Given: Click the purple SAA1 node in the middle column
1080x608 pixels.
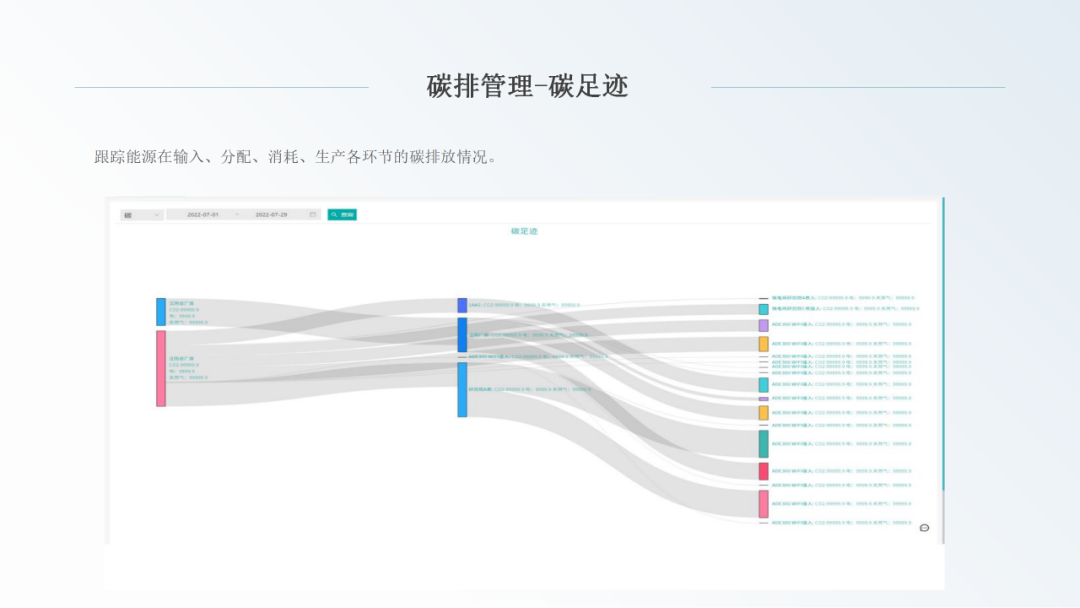Looking at the screenshot, I should click(x=461, y=305).
